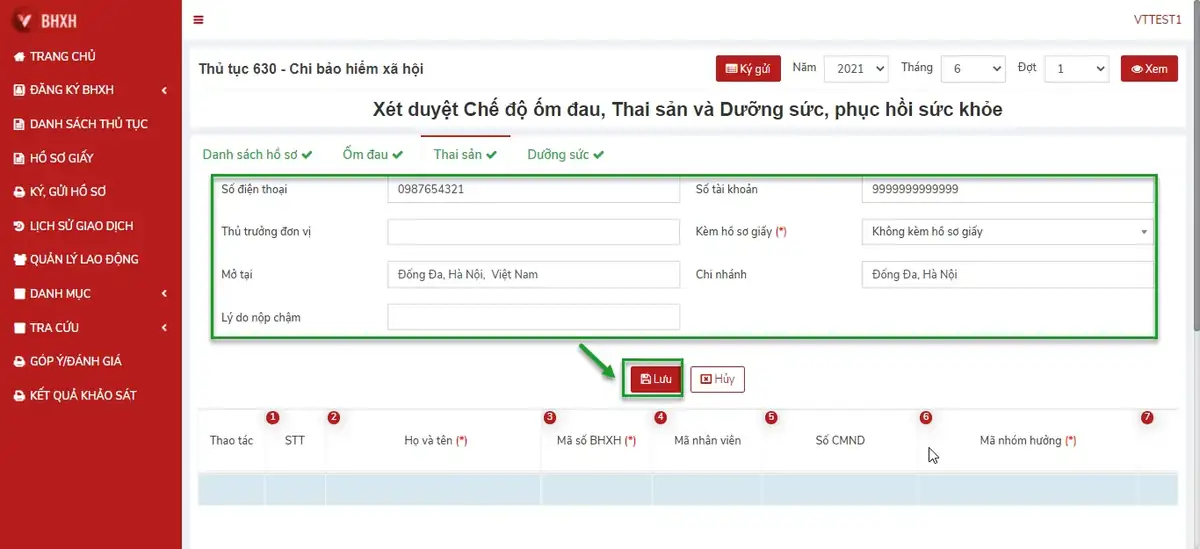Screen dimensions: 1200x549
Task: Click print icon beside GÓP Ý/ĐÁNH GIÁ
Action: click(x=19, y=361)
